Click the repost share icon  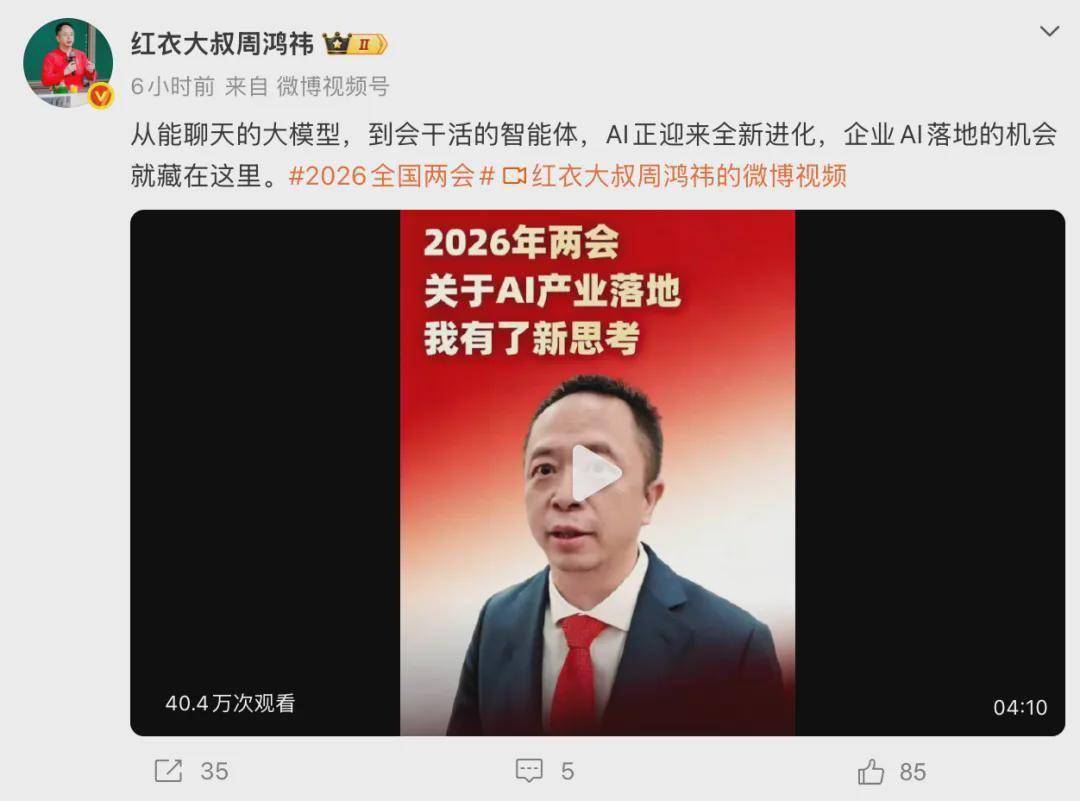(169, 771)
